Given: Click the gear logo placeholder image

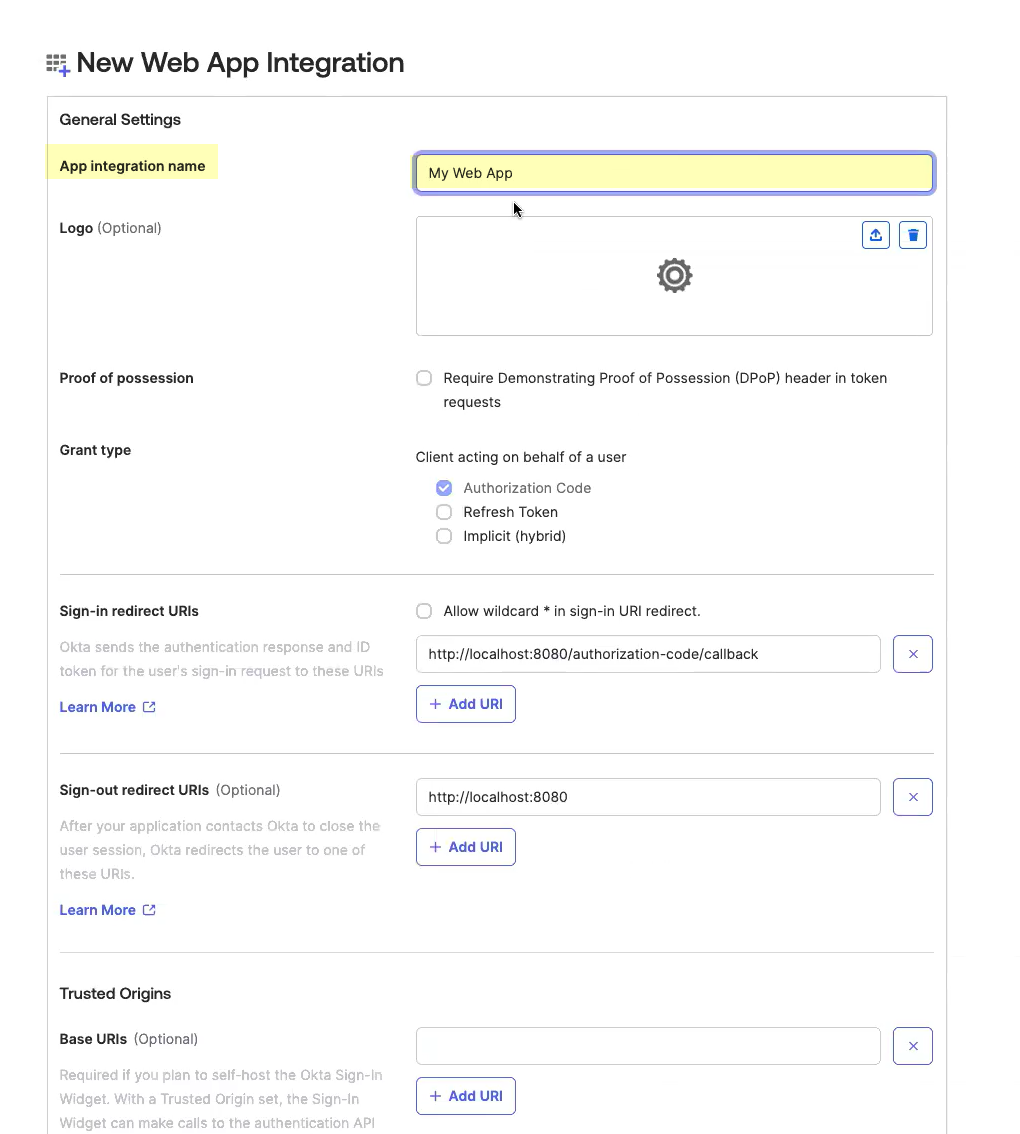Looking at the screenshot, I should (674, 275).
